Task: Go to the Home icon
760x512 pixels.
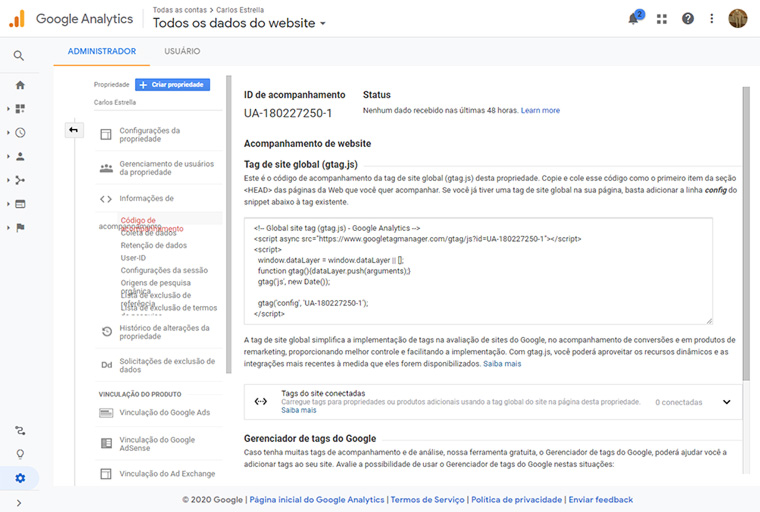Action: pyautogui.click(x=20, y=85)
